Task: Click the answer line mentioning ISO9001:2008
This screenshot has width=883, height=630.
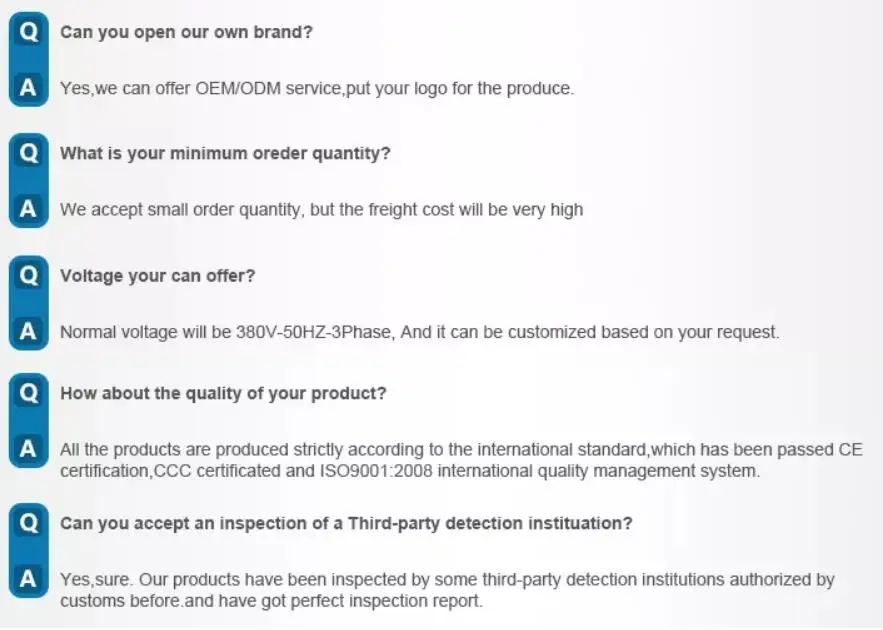Action: [410, 471]
